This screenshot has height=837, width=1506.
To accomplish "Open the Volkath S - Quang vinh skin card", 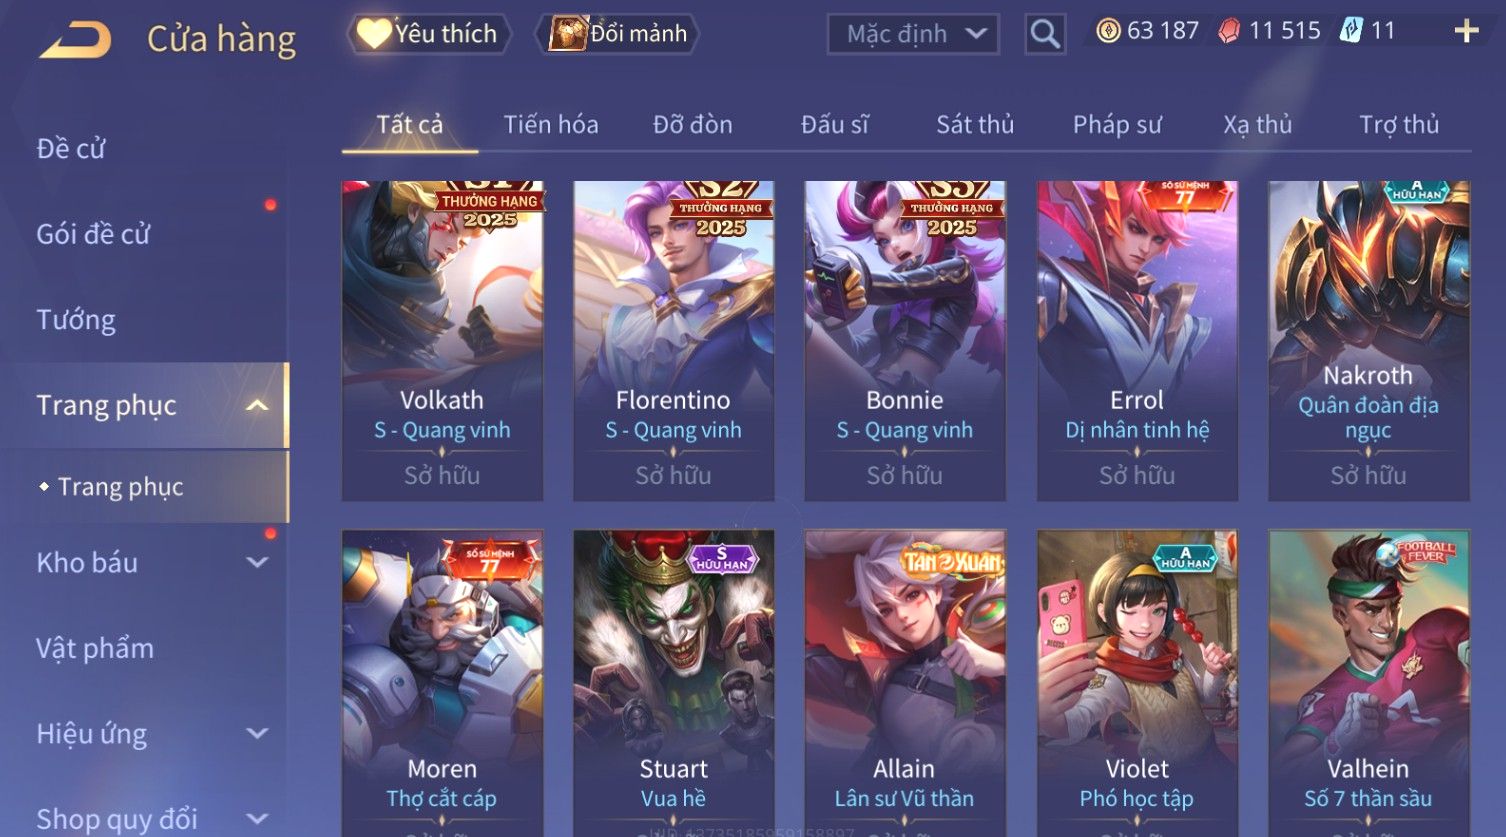I will pyautogui.click(x=442, y=341).
